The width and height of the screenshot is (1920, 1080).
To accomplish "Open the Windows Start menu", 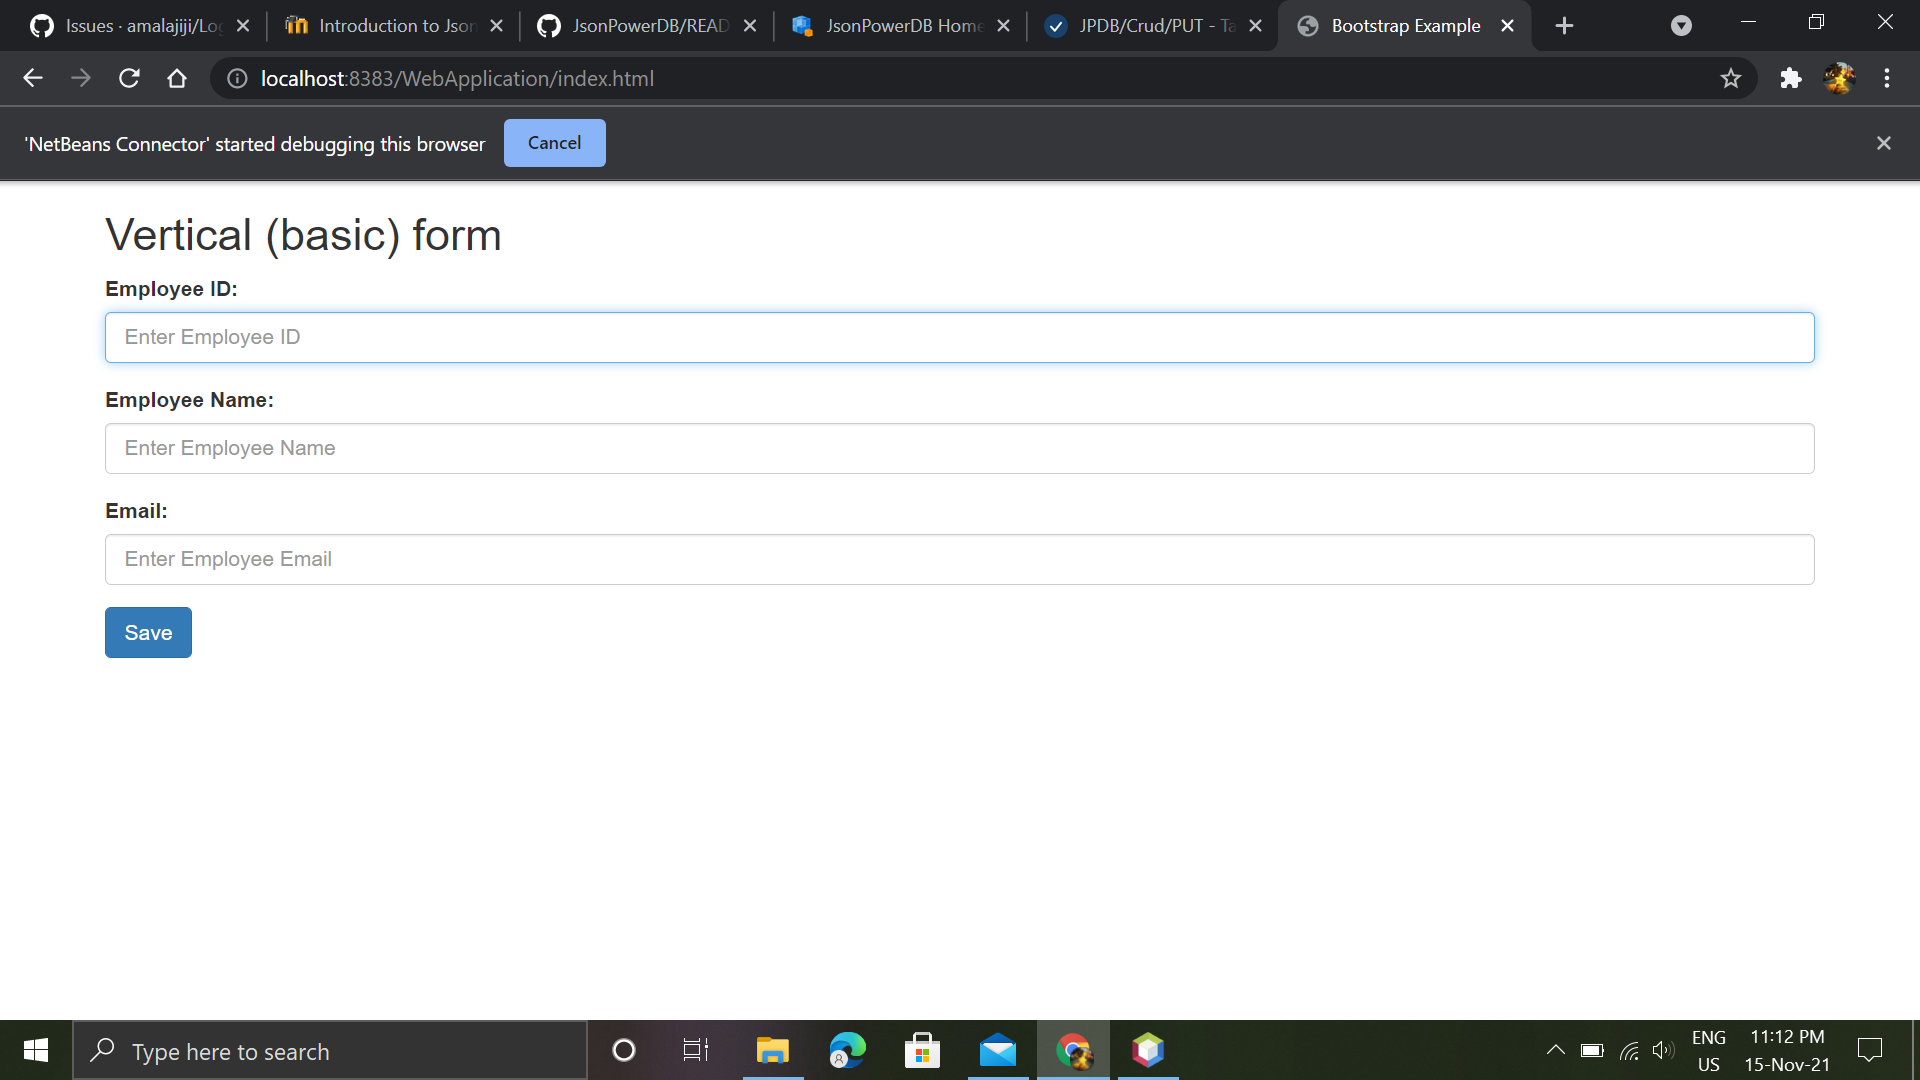I will point(35,1050).
